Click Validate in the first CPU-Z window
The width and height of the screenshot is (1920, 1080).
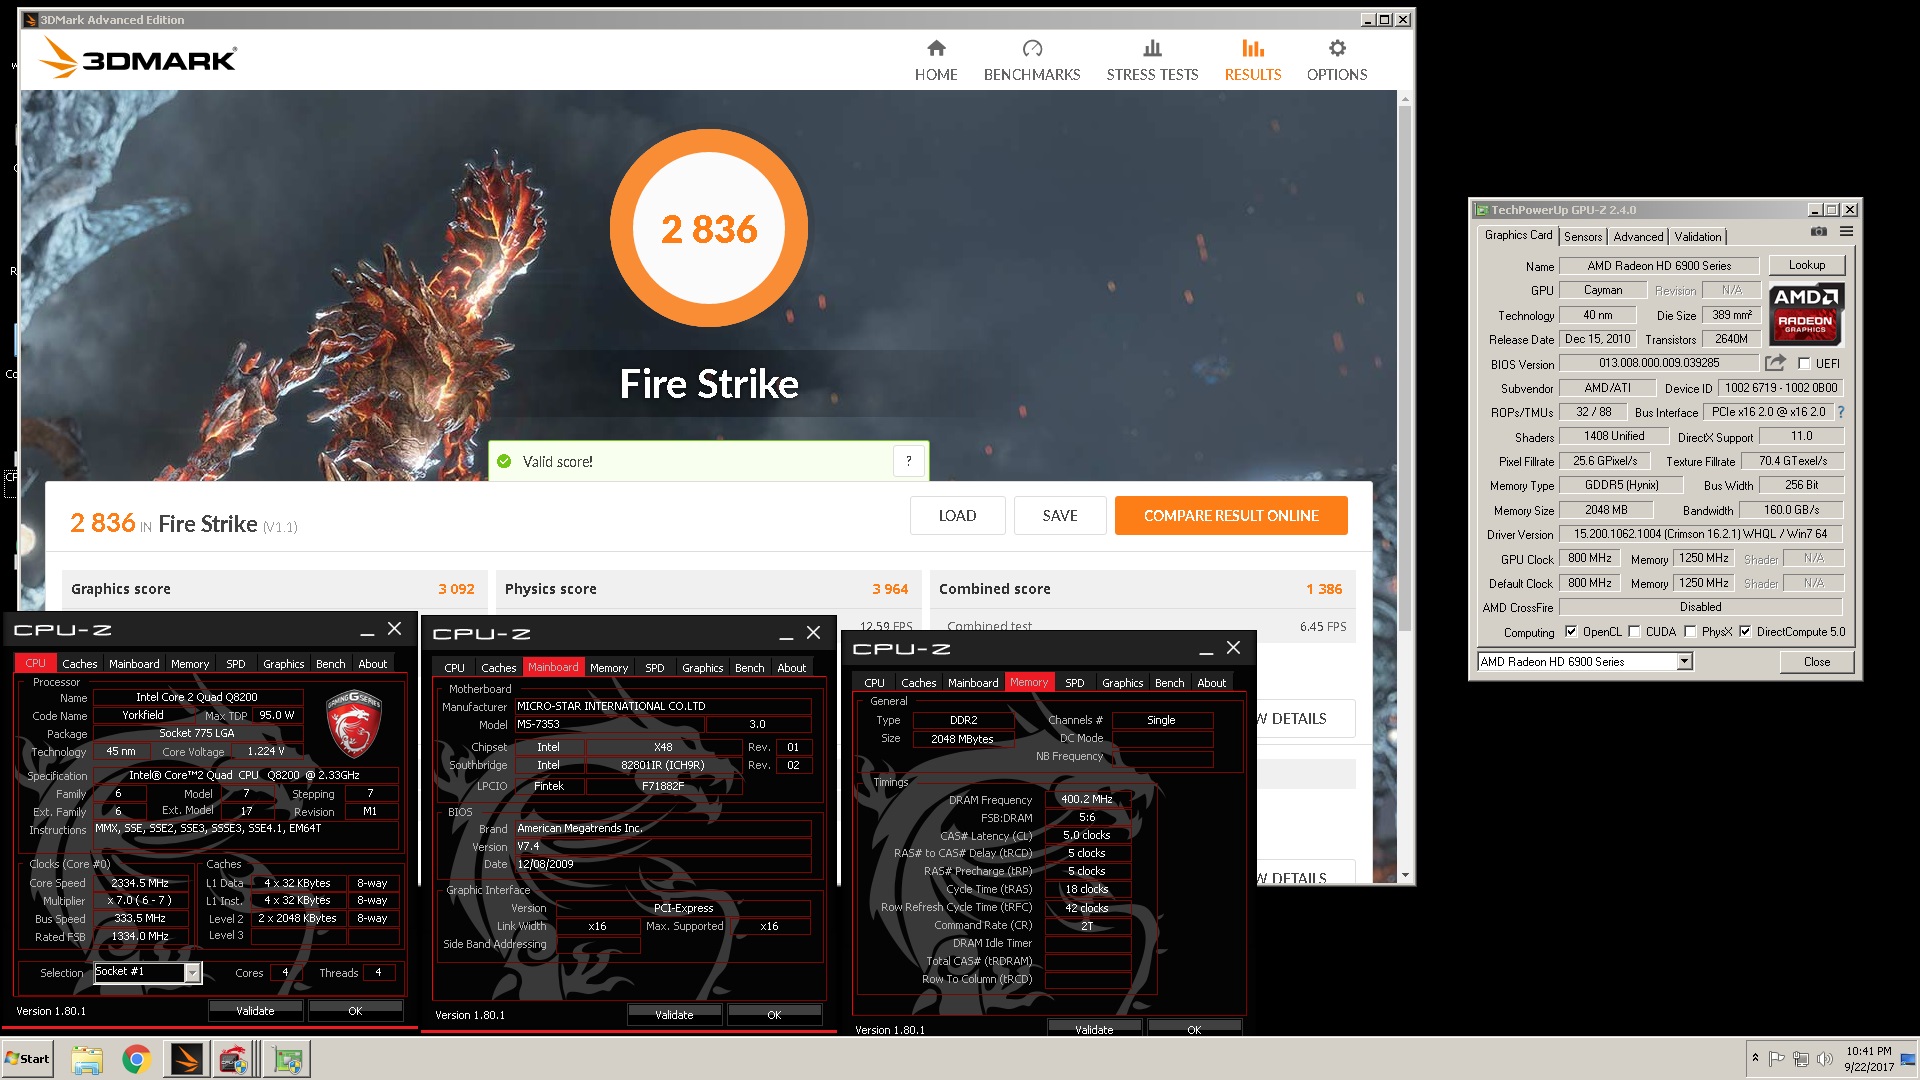click(x=255, y=1011)
